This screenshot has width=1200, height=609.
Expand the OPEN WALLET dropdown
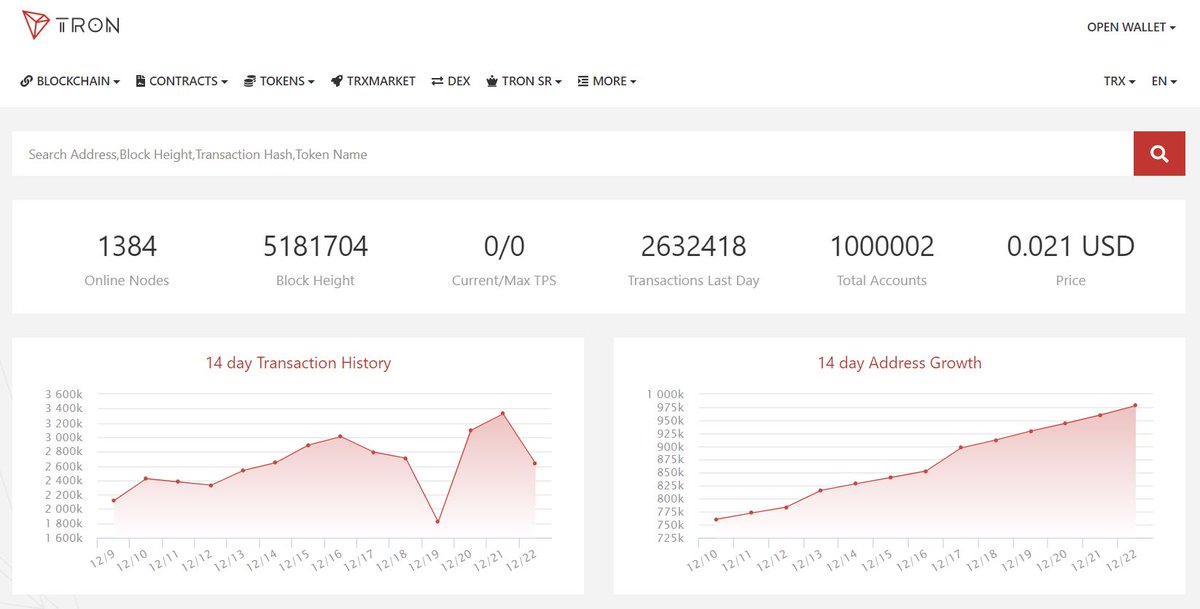[1131, 27]
